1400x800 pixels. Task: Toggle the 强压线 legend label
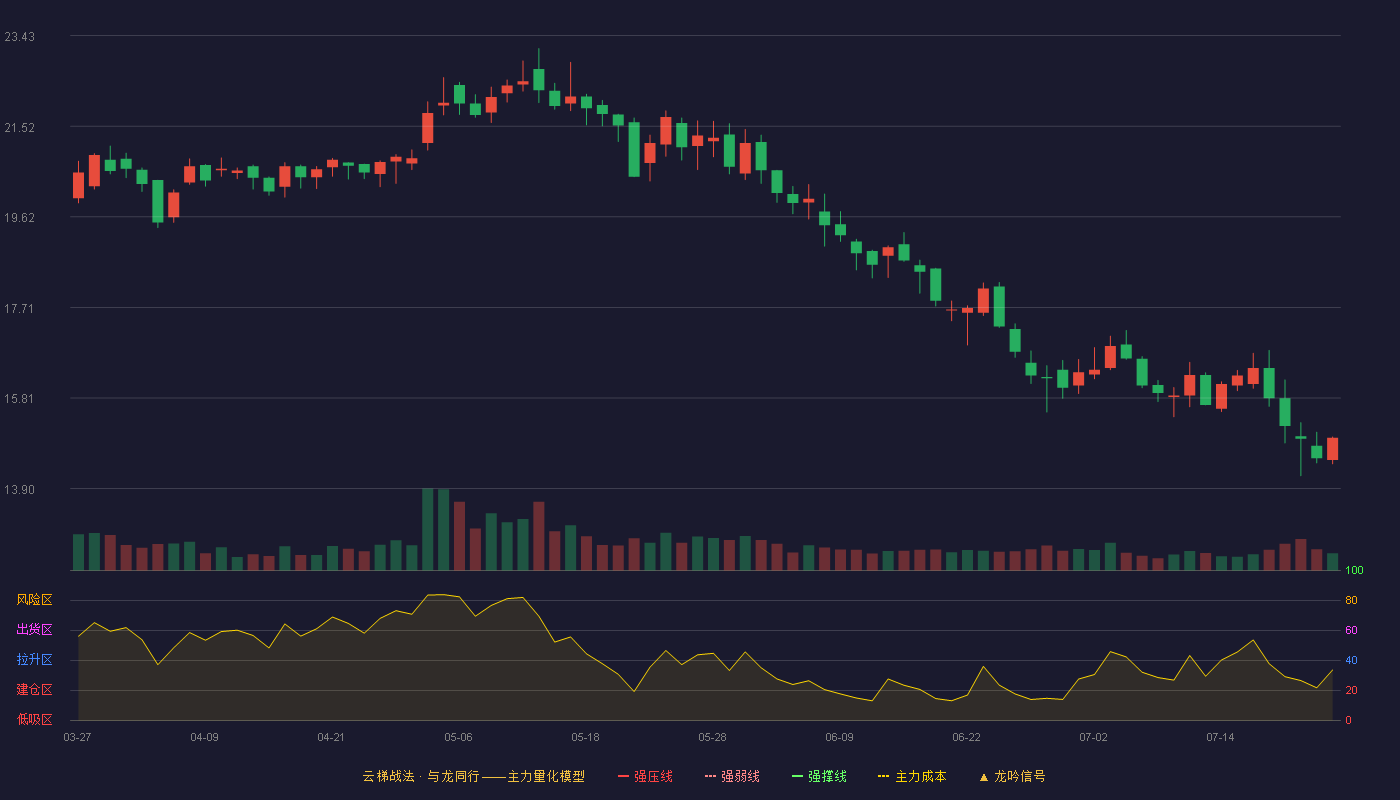click(x=653, y=776)
